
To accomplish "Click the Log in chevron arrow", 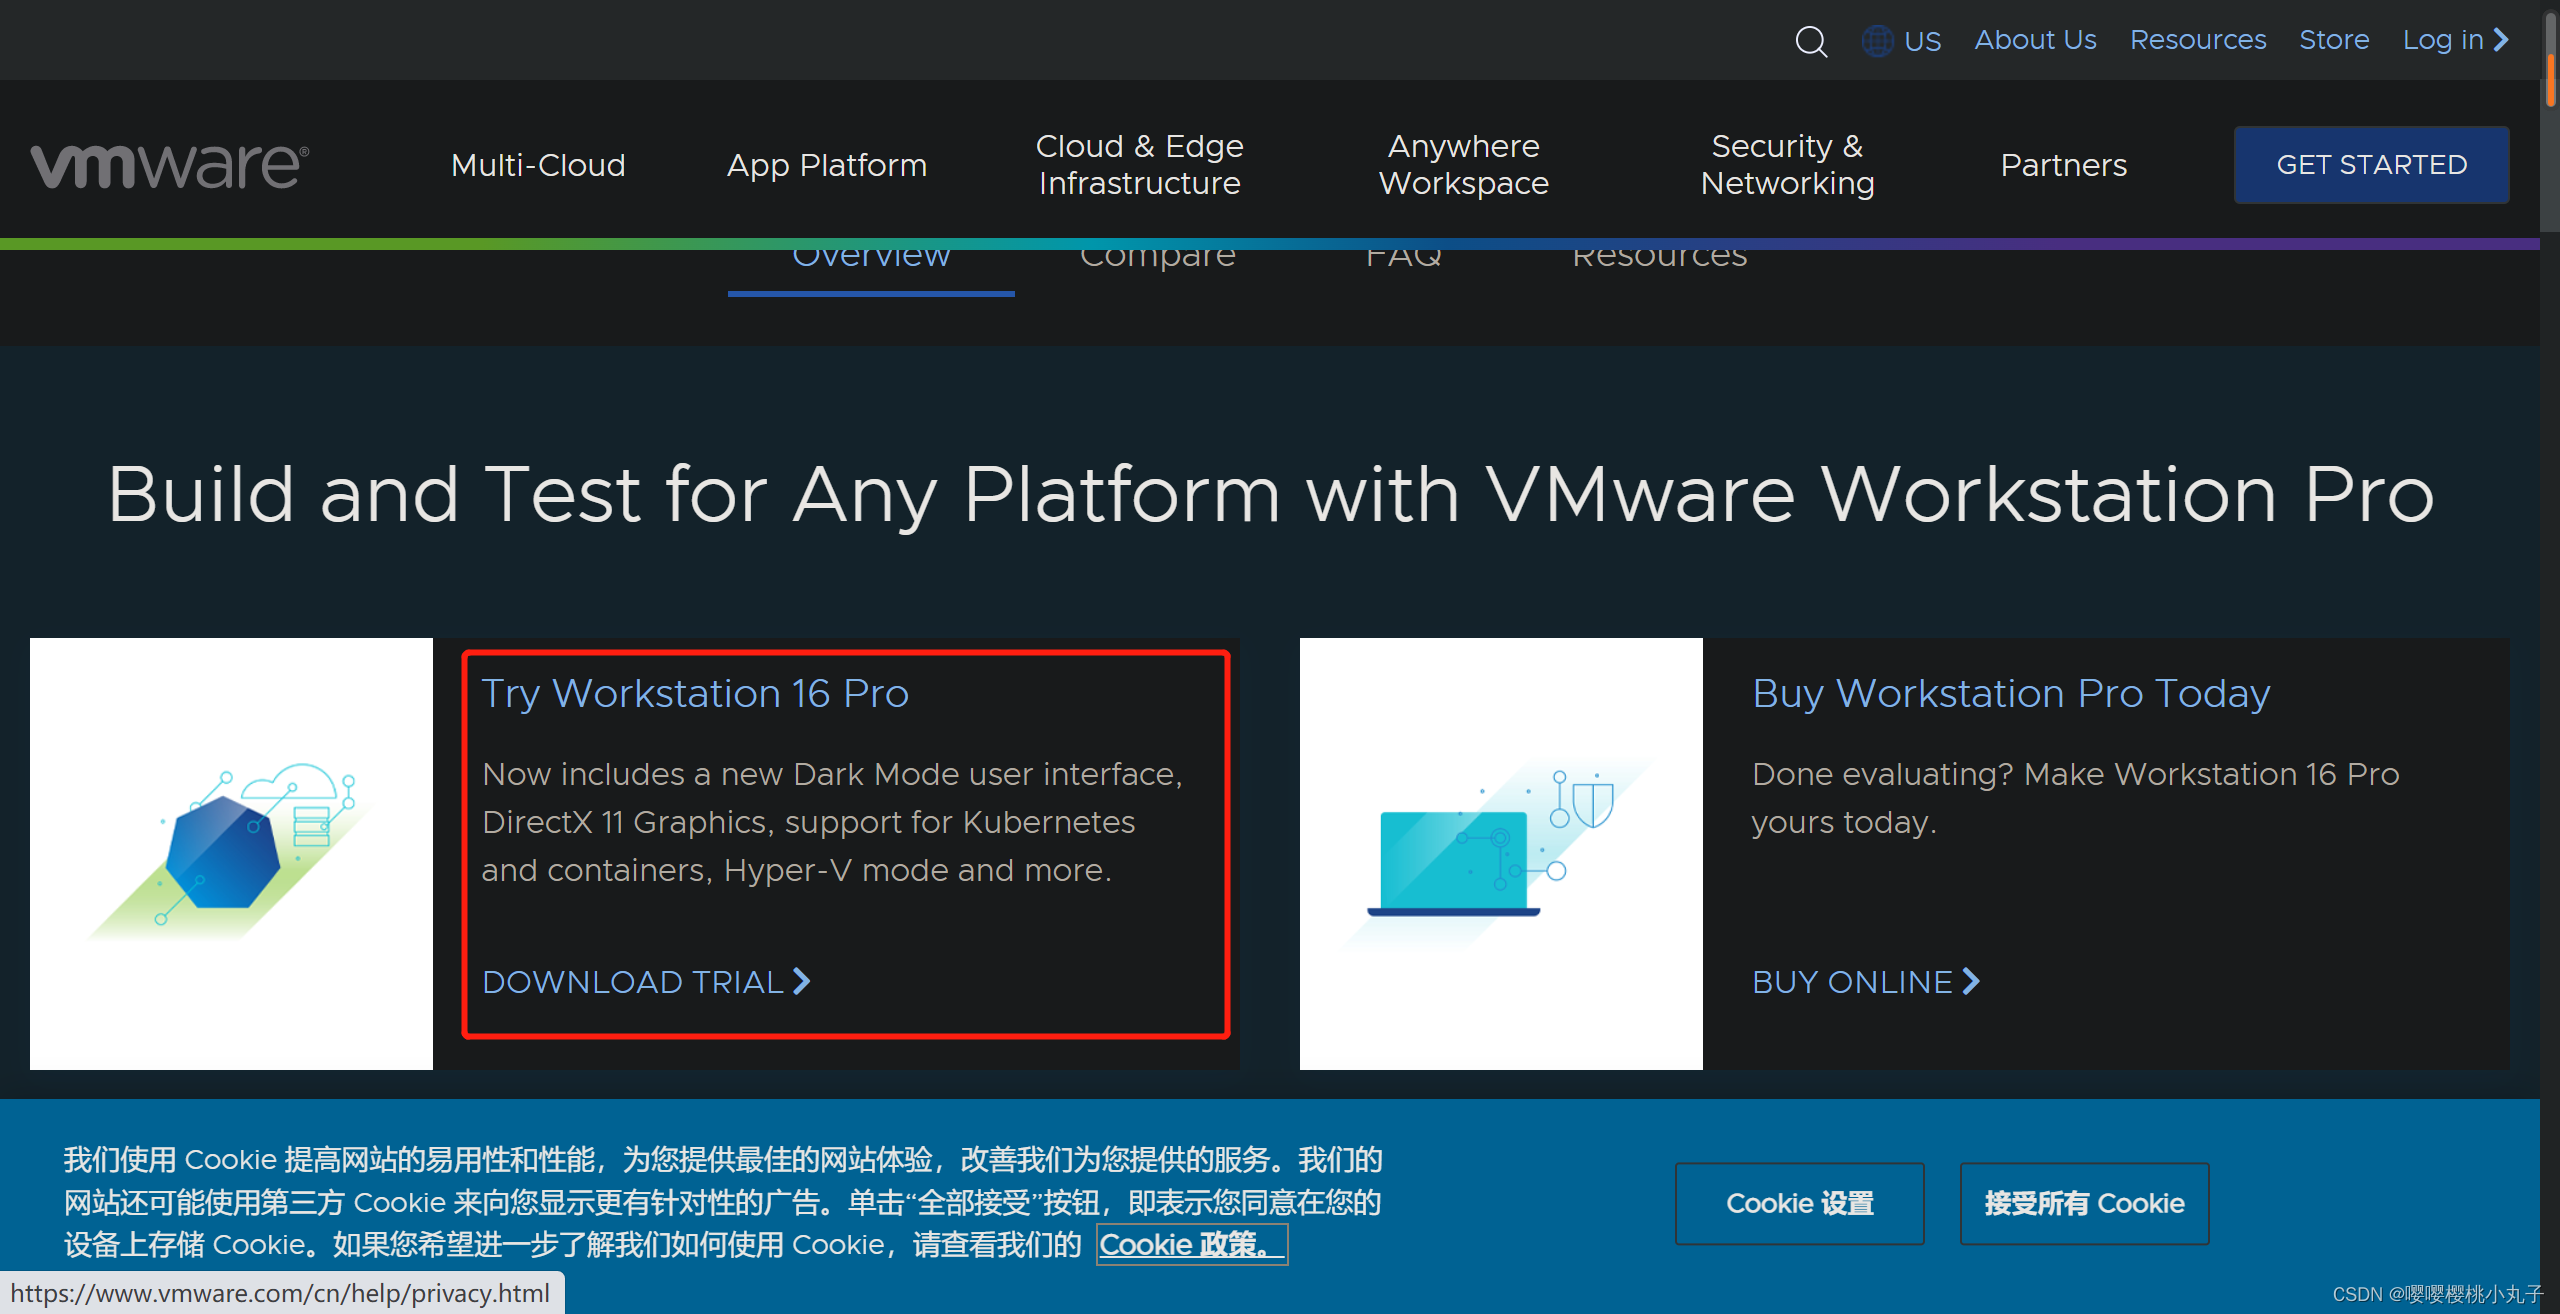I will [2501, 40].
